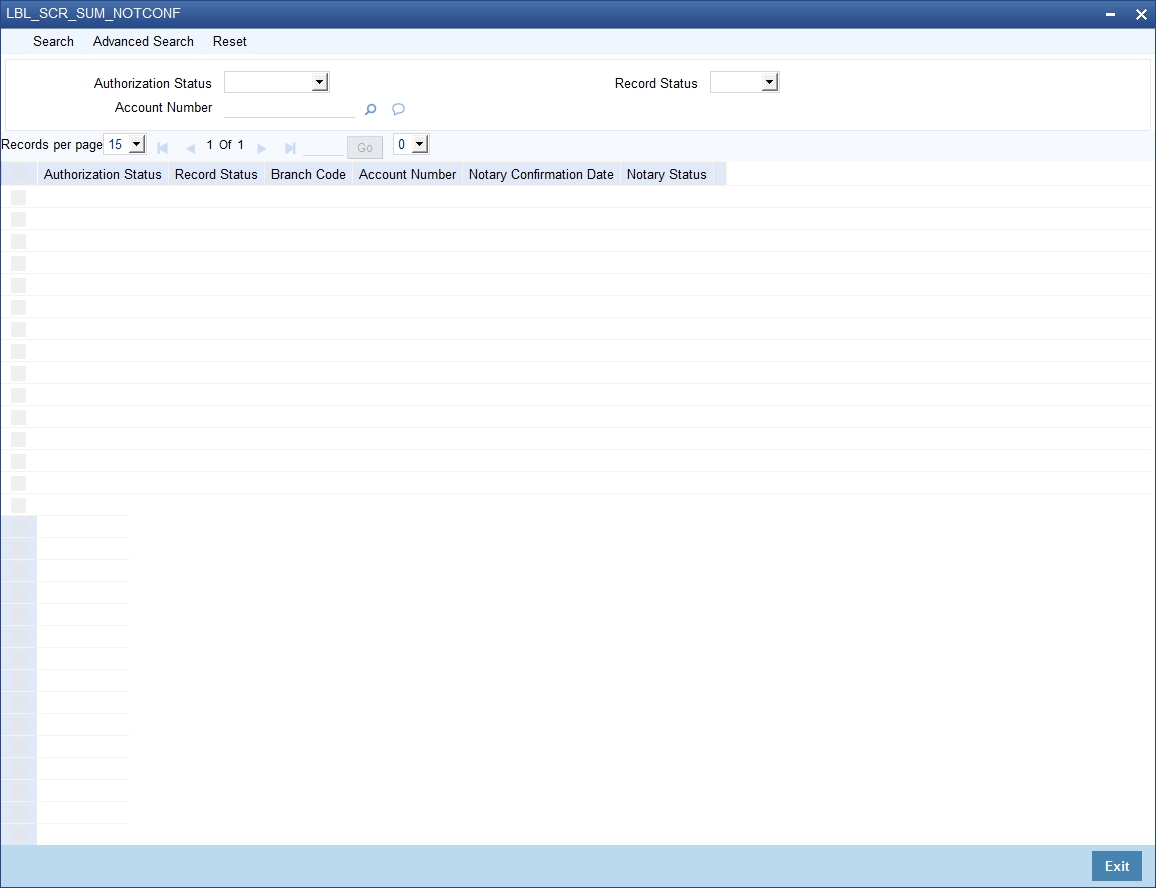
Task: Sort by Record Status column header
Action: [x=216, y=175]
